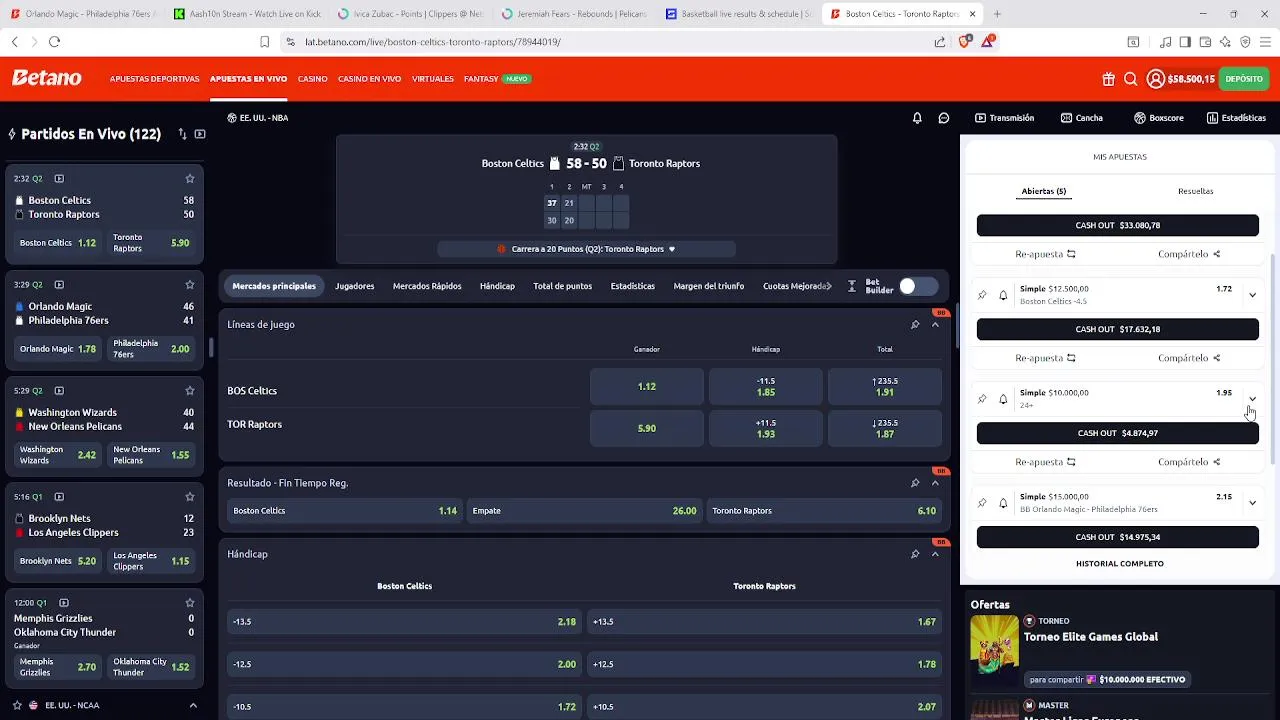Cash out $17.632,18 bet
Viewport: 1280px width, 720px height.
coord(1118,329)
